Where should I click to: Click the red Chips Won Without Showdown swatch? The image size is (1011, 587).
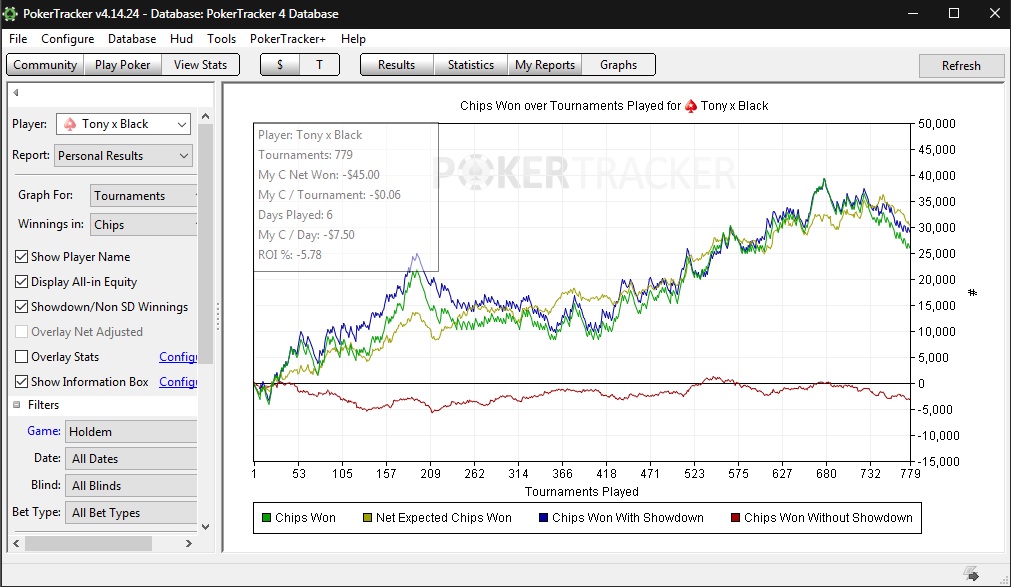pyautogui.click(x=735, y=518)
